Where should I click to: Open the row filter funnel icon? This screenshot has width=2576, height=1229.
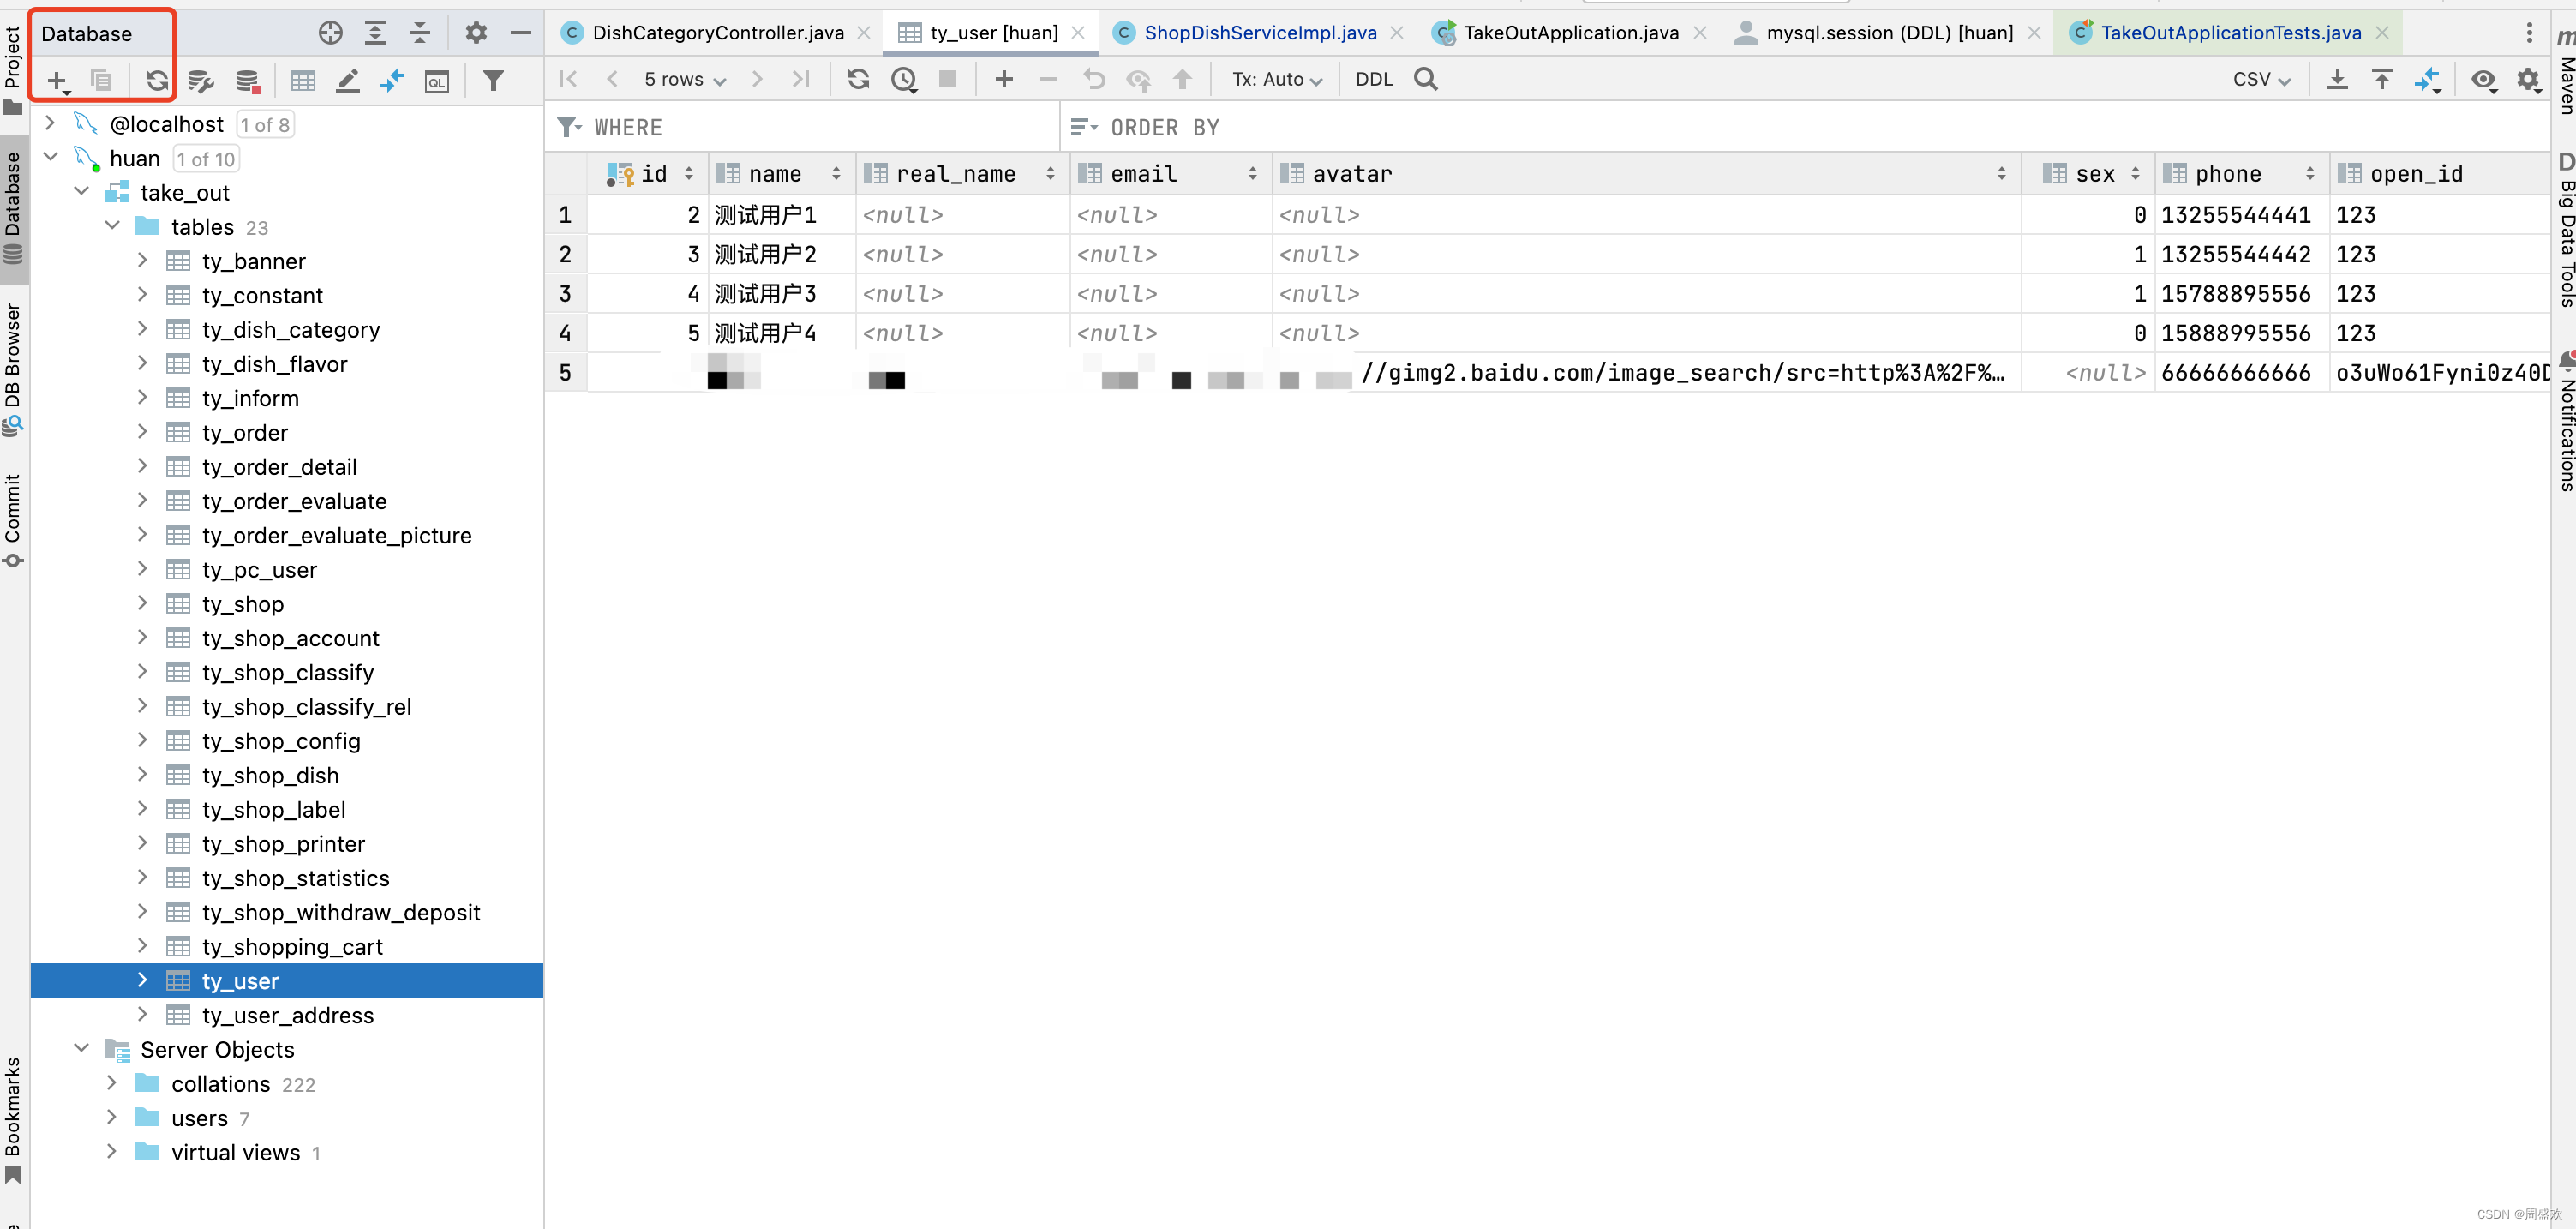click(x=493, y=81)
